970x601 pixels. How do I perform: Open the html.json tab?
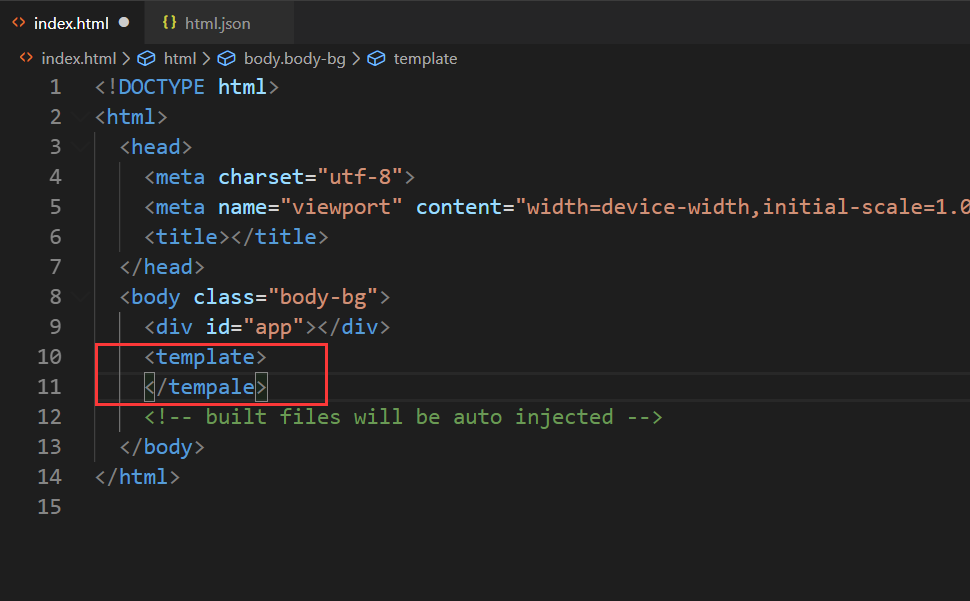point(218,23)
